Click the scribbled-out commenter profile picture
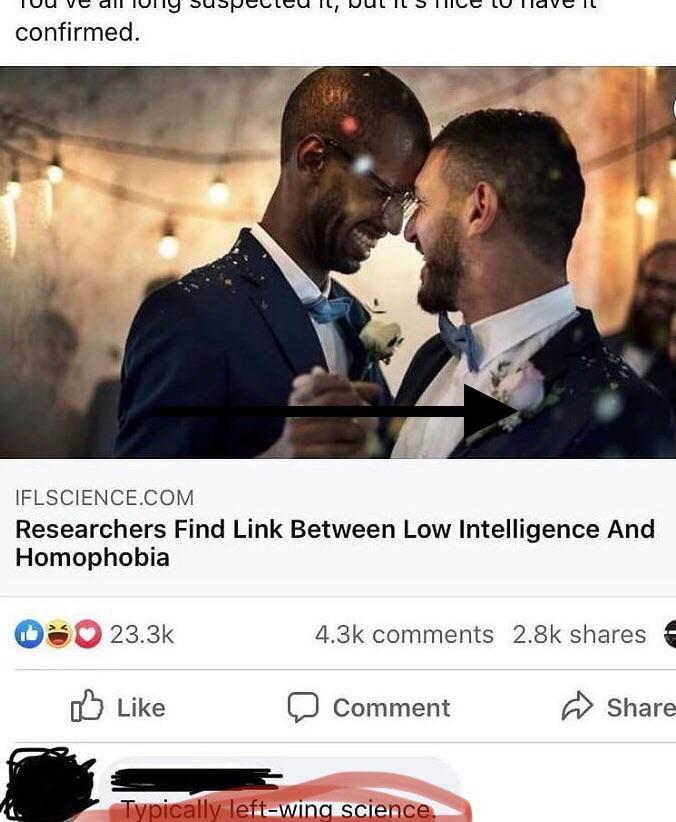The image size is (676, 822). [51, 784]
